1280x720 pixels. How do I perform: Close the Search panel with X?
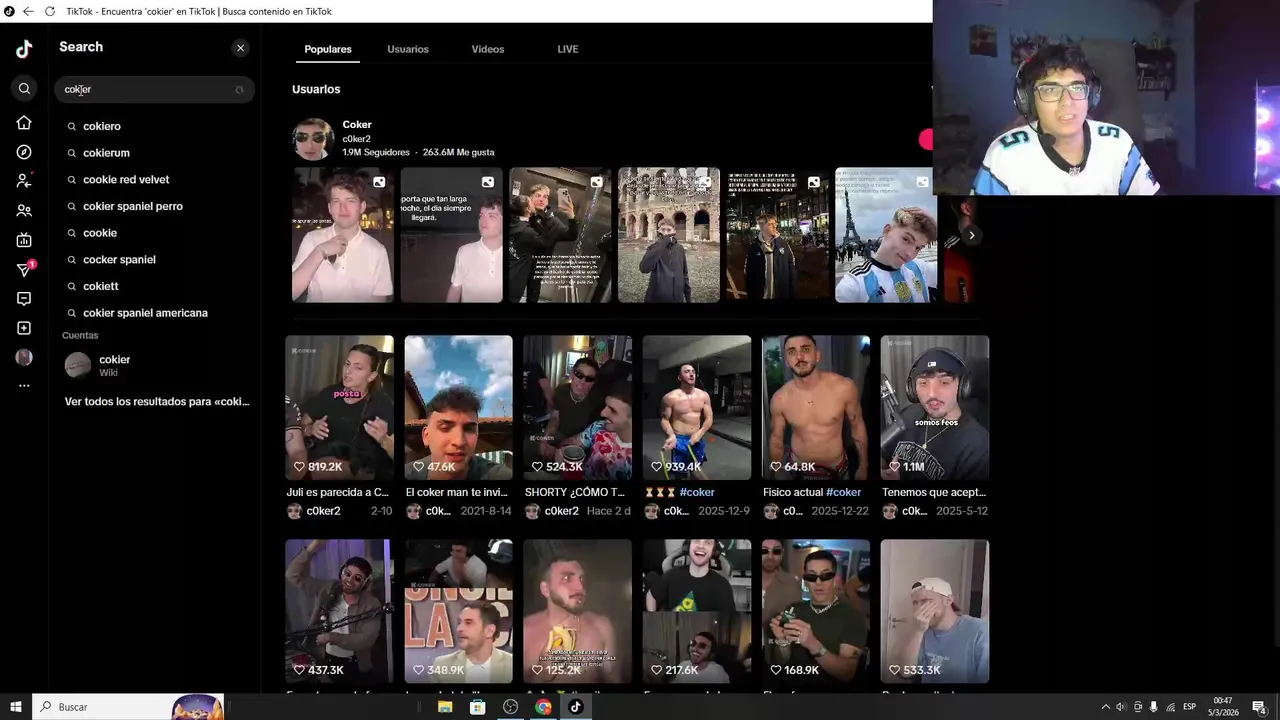click(x=240, y=48)
